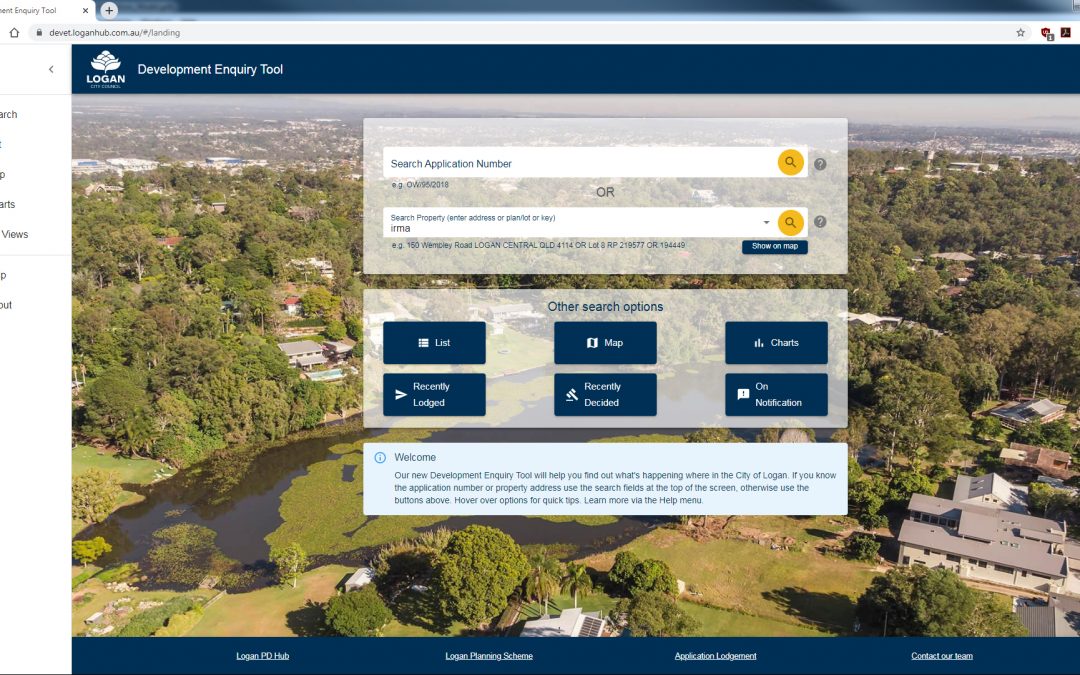Viewport: 1080px width, 675px height.
Task: Bookmark this page with the star icon
Action: point(1021,32)
